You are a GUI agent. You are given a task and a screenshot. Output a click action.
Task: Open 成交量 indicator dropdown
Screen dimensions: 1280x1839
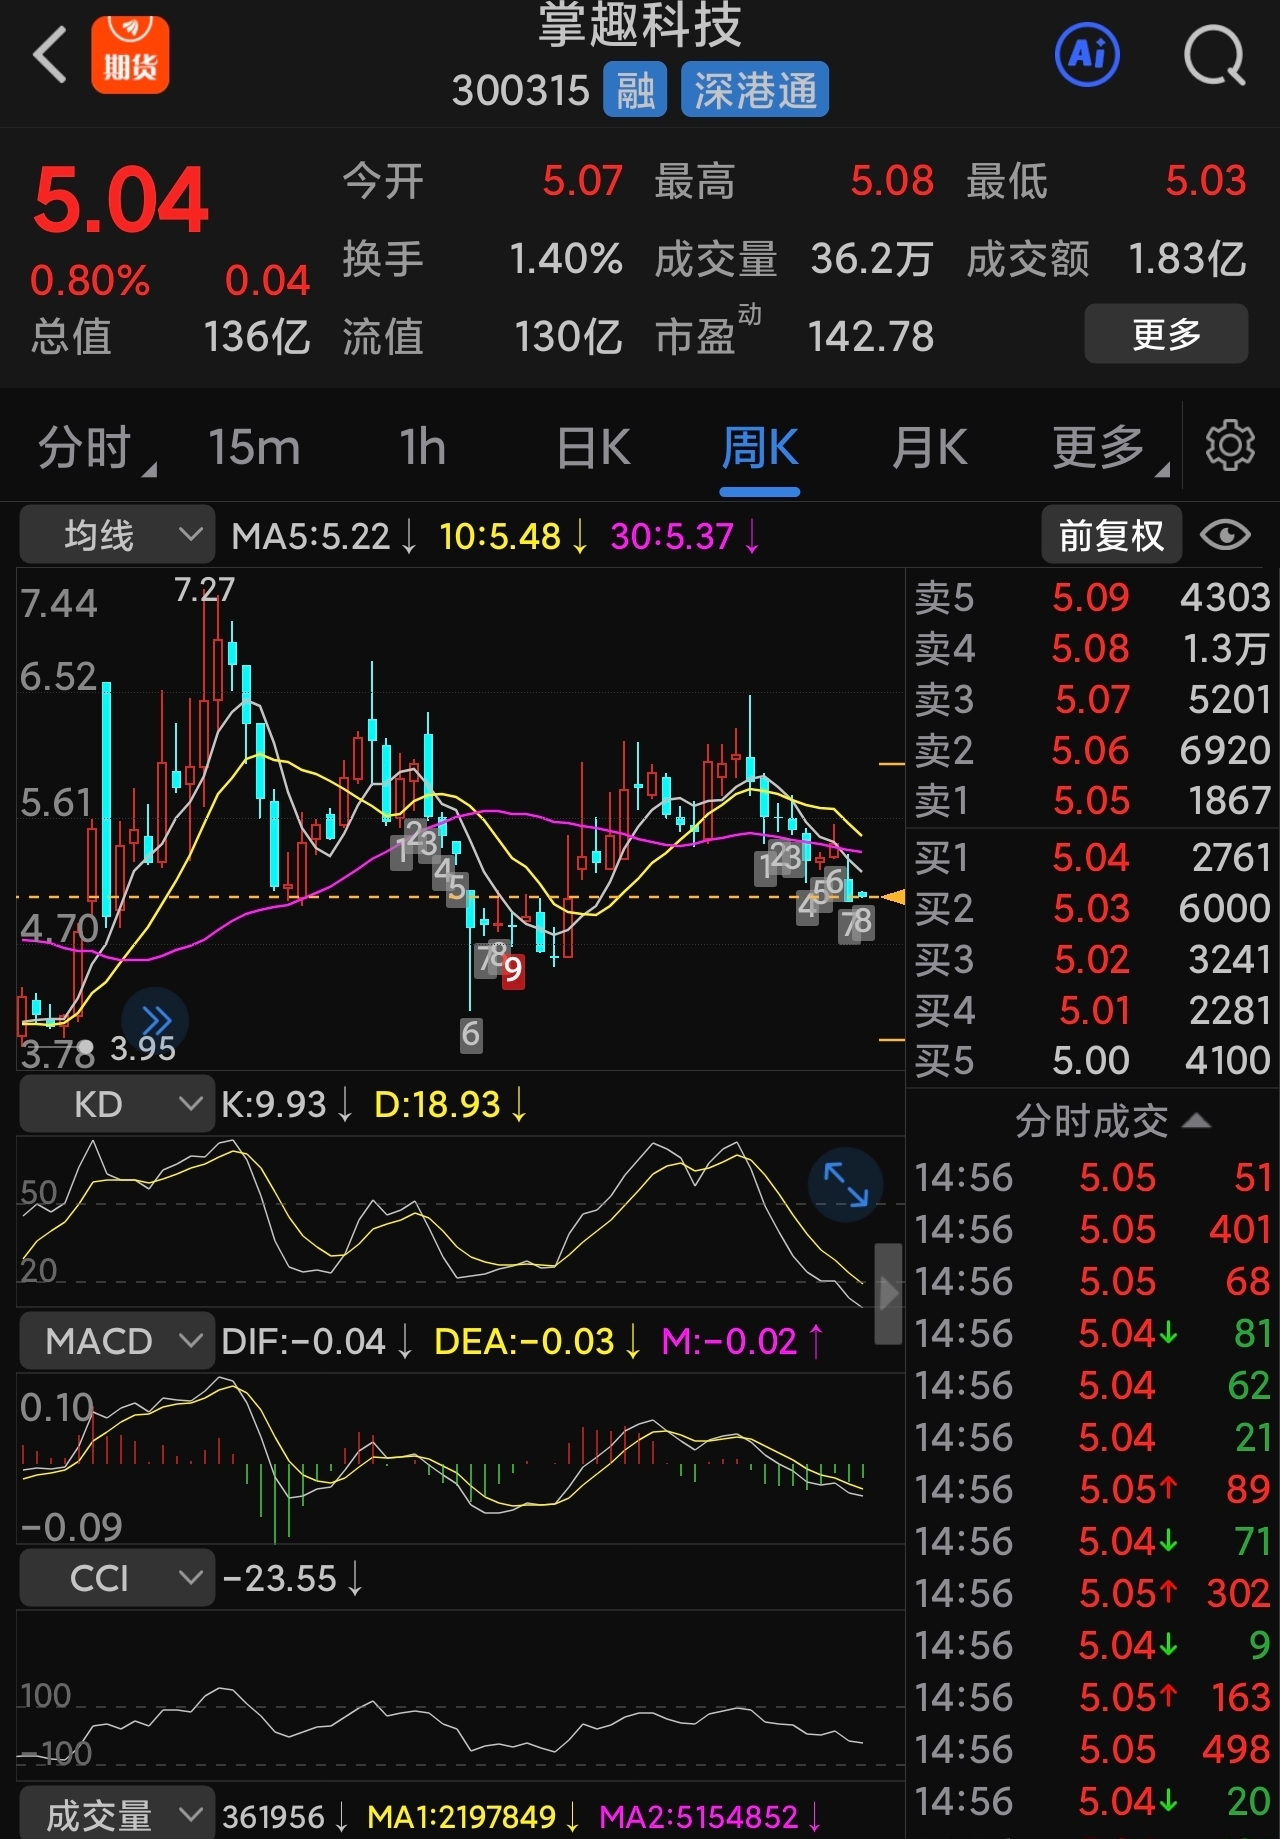pos(117,1814)
